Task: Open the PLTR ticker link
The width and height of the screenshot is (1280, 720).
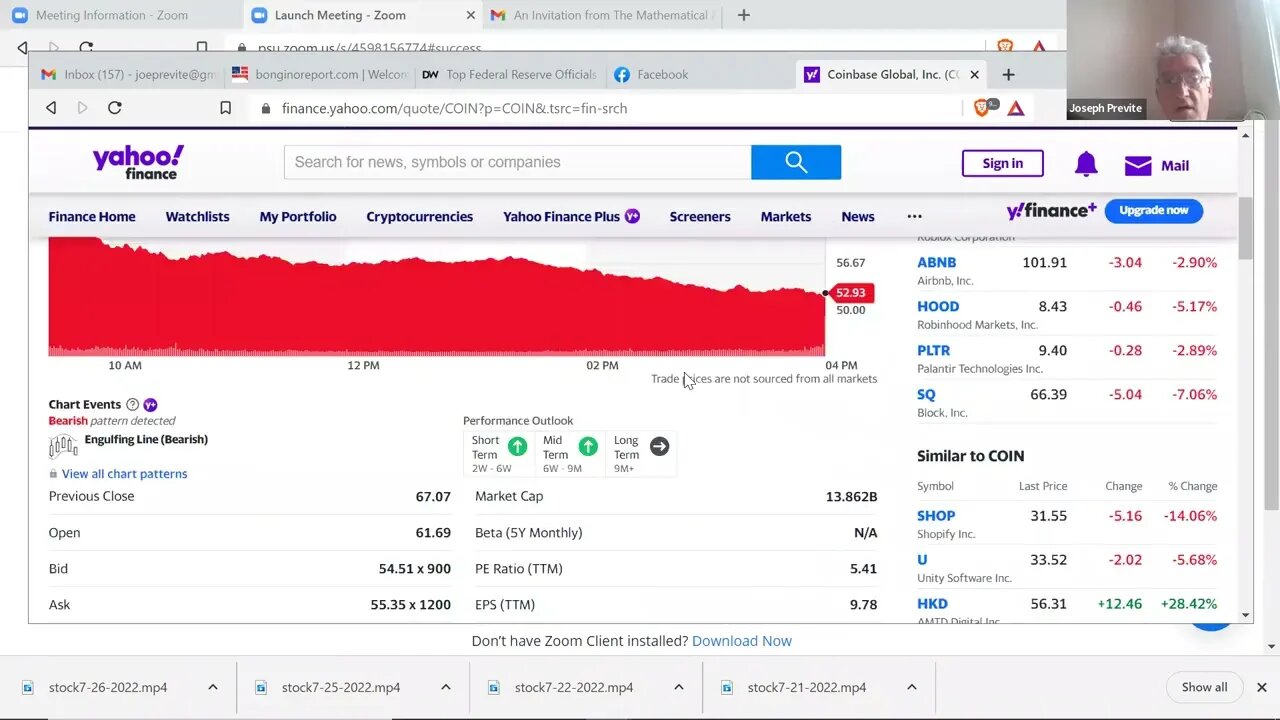Action: [x=933, y=350]
